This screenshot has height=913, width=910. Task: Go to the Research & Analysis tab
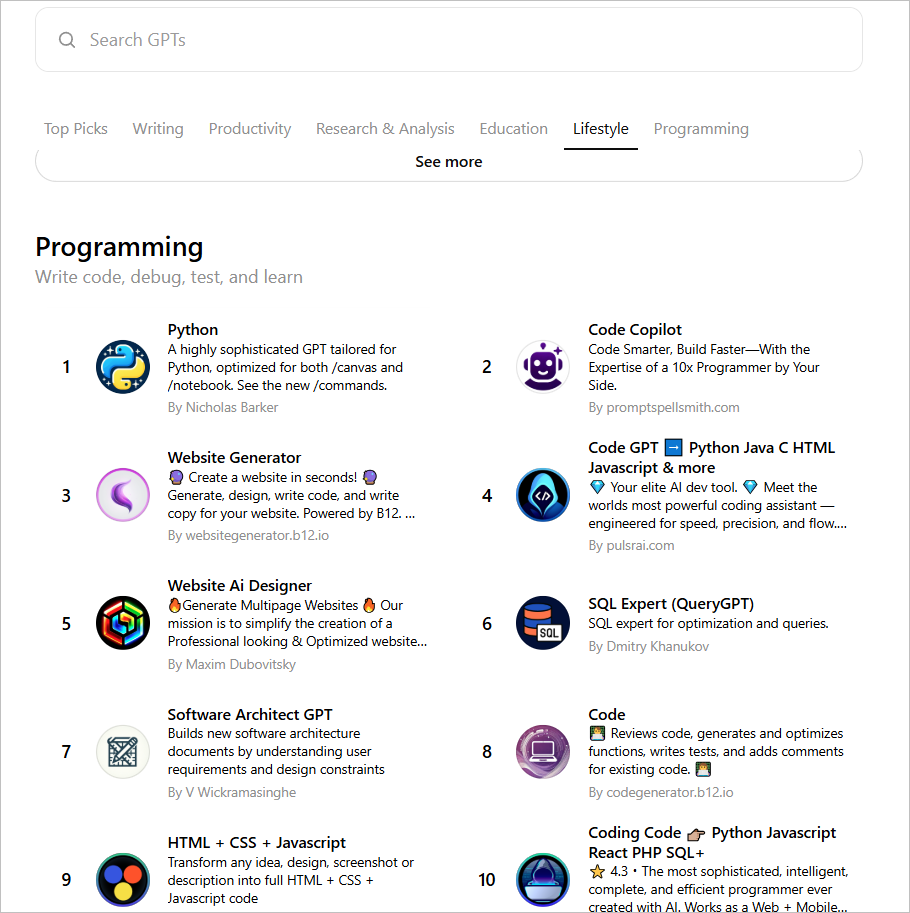[x=385, y=129]
